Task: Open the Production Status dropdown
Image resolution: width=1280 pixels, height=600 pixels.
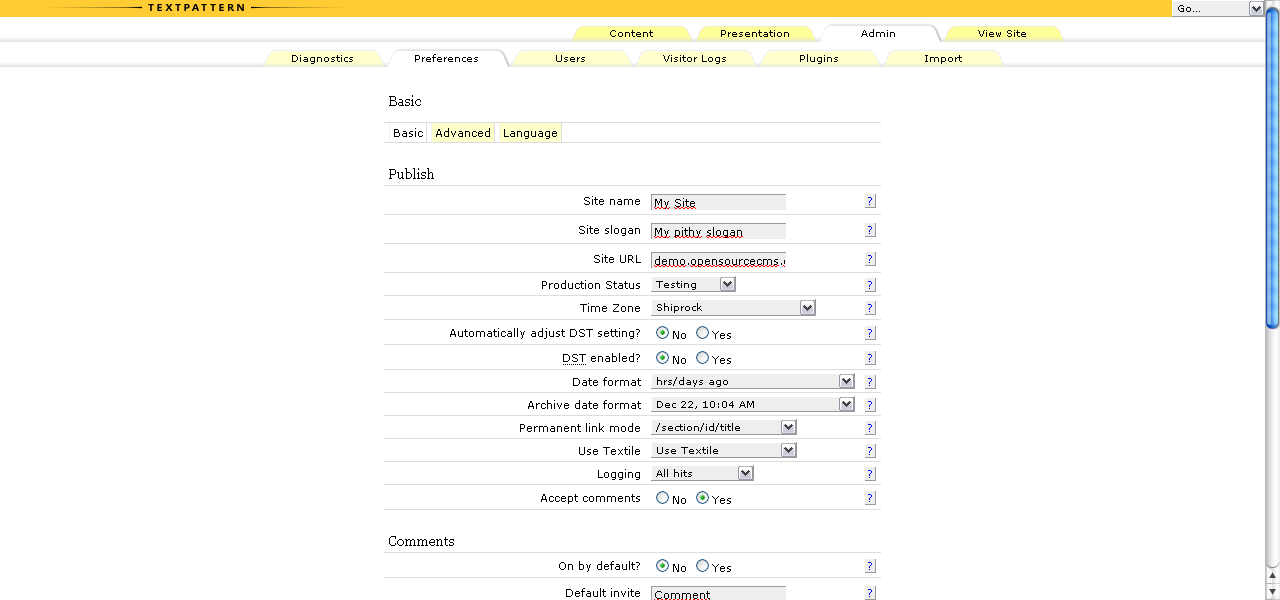Action: (694, 285)
